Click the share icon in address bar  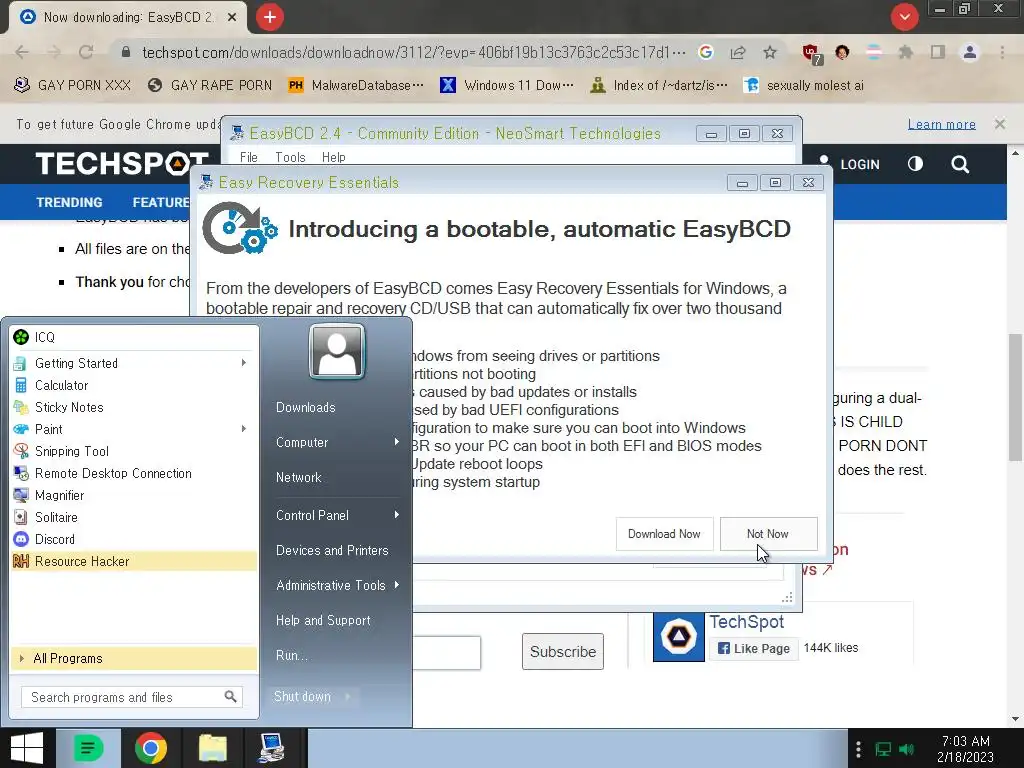click(x=738, y=52)
